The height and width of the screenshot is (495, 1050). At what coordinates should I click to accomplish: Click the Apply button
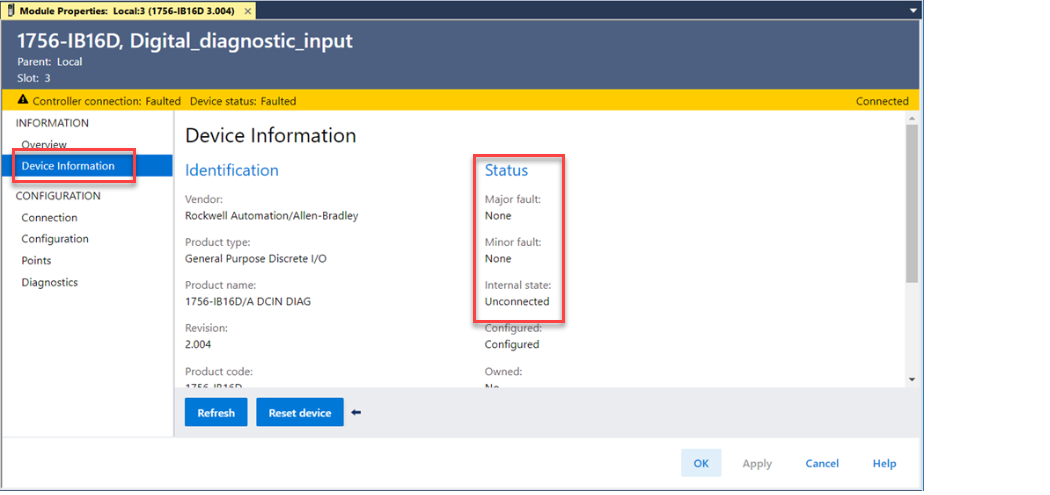757,464
